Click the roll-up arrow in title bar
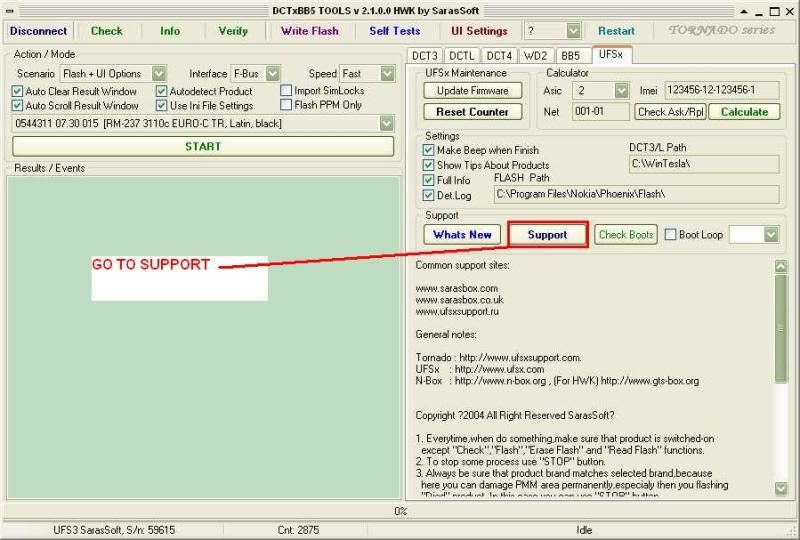This screenshot has width=800, height=540. click(744, 11)
